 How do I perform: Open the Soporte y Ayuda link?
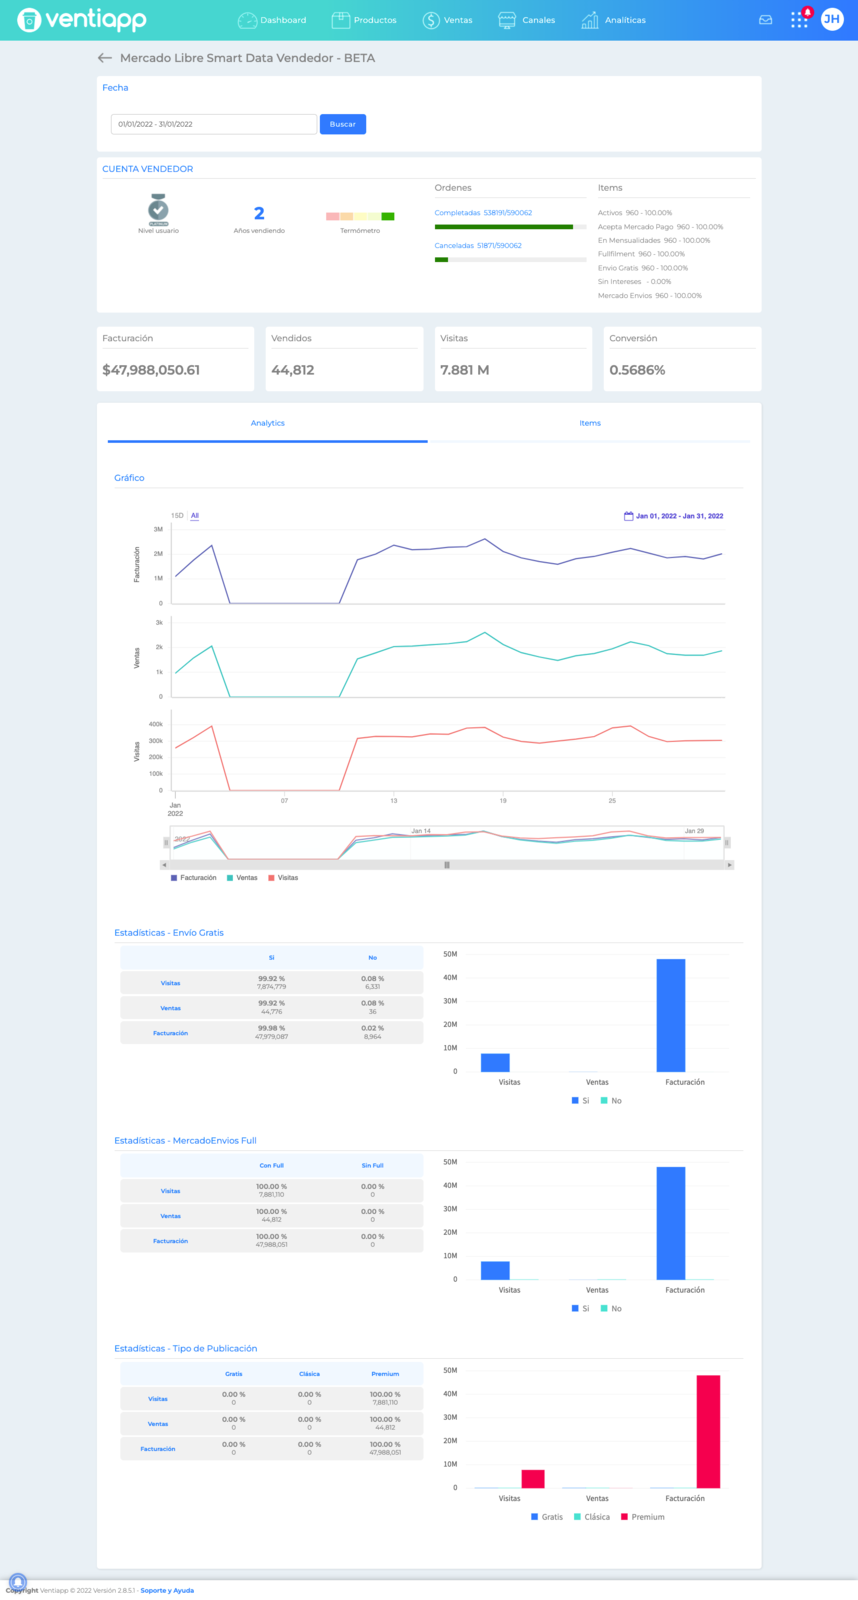tap(167, 1590)
